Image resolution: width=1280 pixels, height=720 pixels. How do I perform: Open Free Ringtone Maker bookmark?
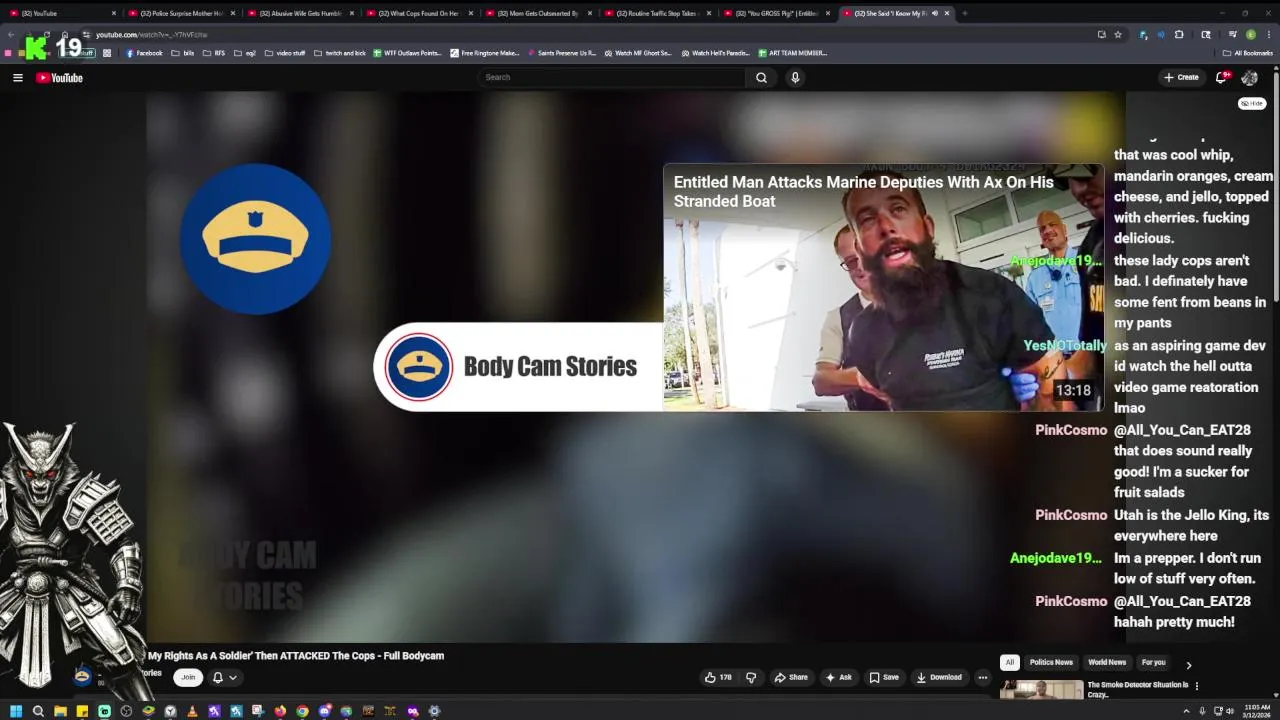point(485,53)
